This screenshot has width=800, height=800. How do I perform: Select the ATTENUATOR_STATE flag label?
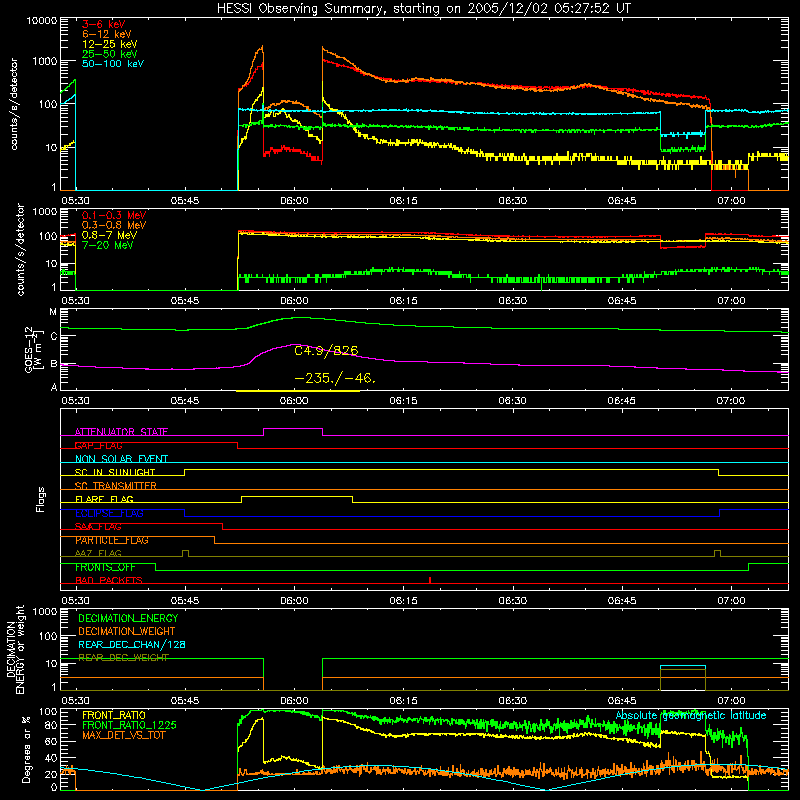pyautogui.click(x=121, y=432)
